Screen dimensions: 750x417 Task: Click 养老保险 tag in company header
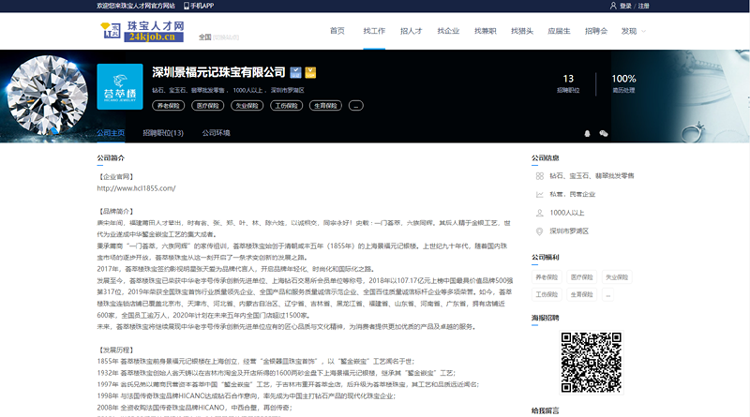(x=168, y=106)
